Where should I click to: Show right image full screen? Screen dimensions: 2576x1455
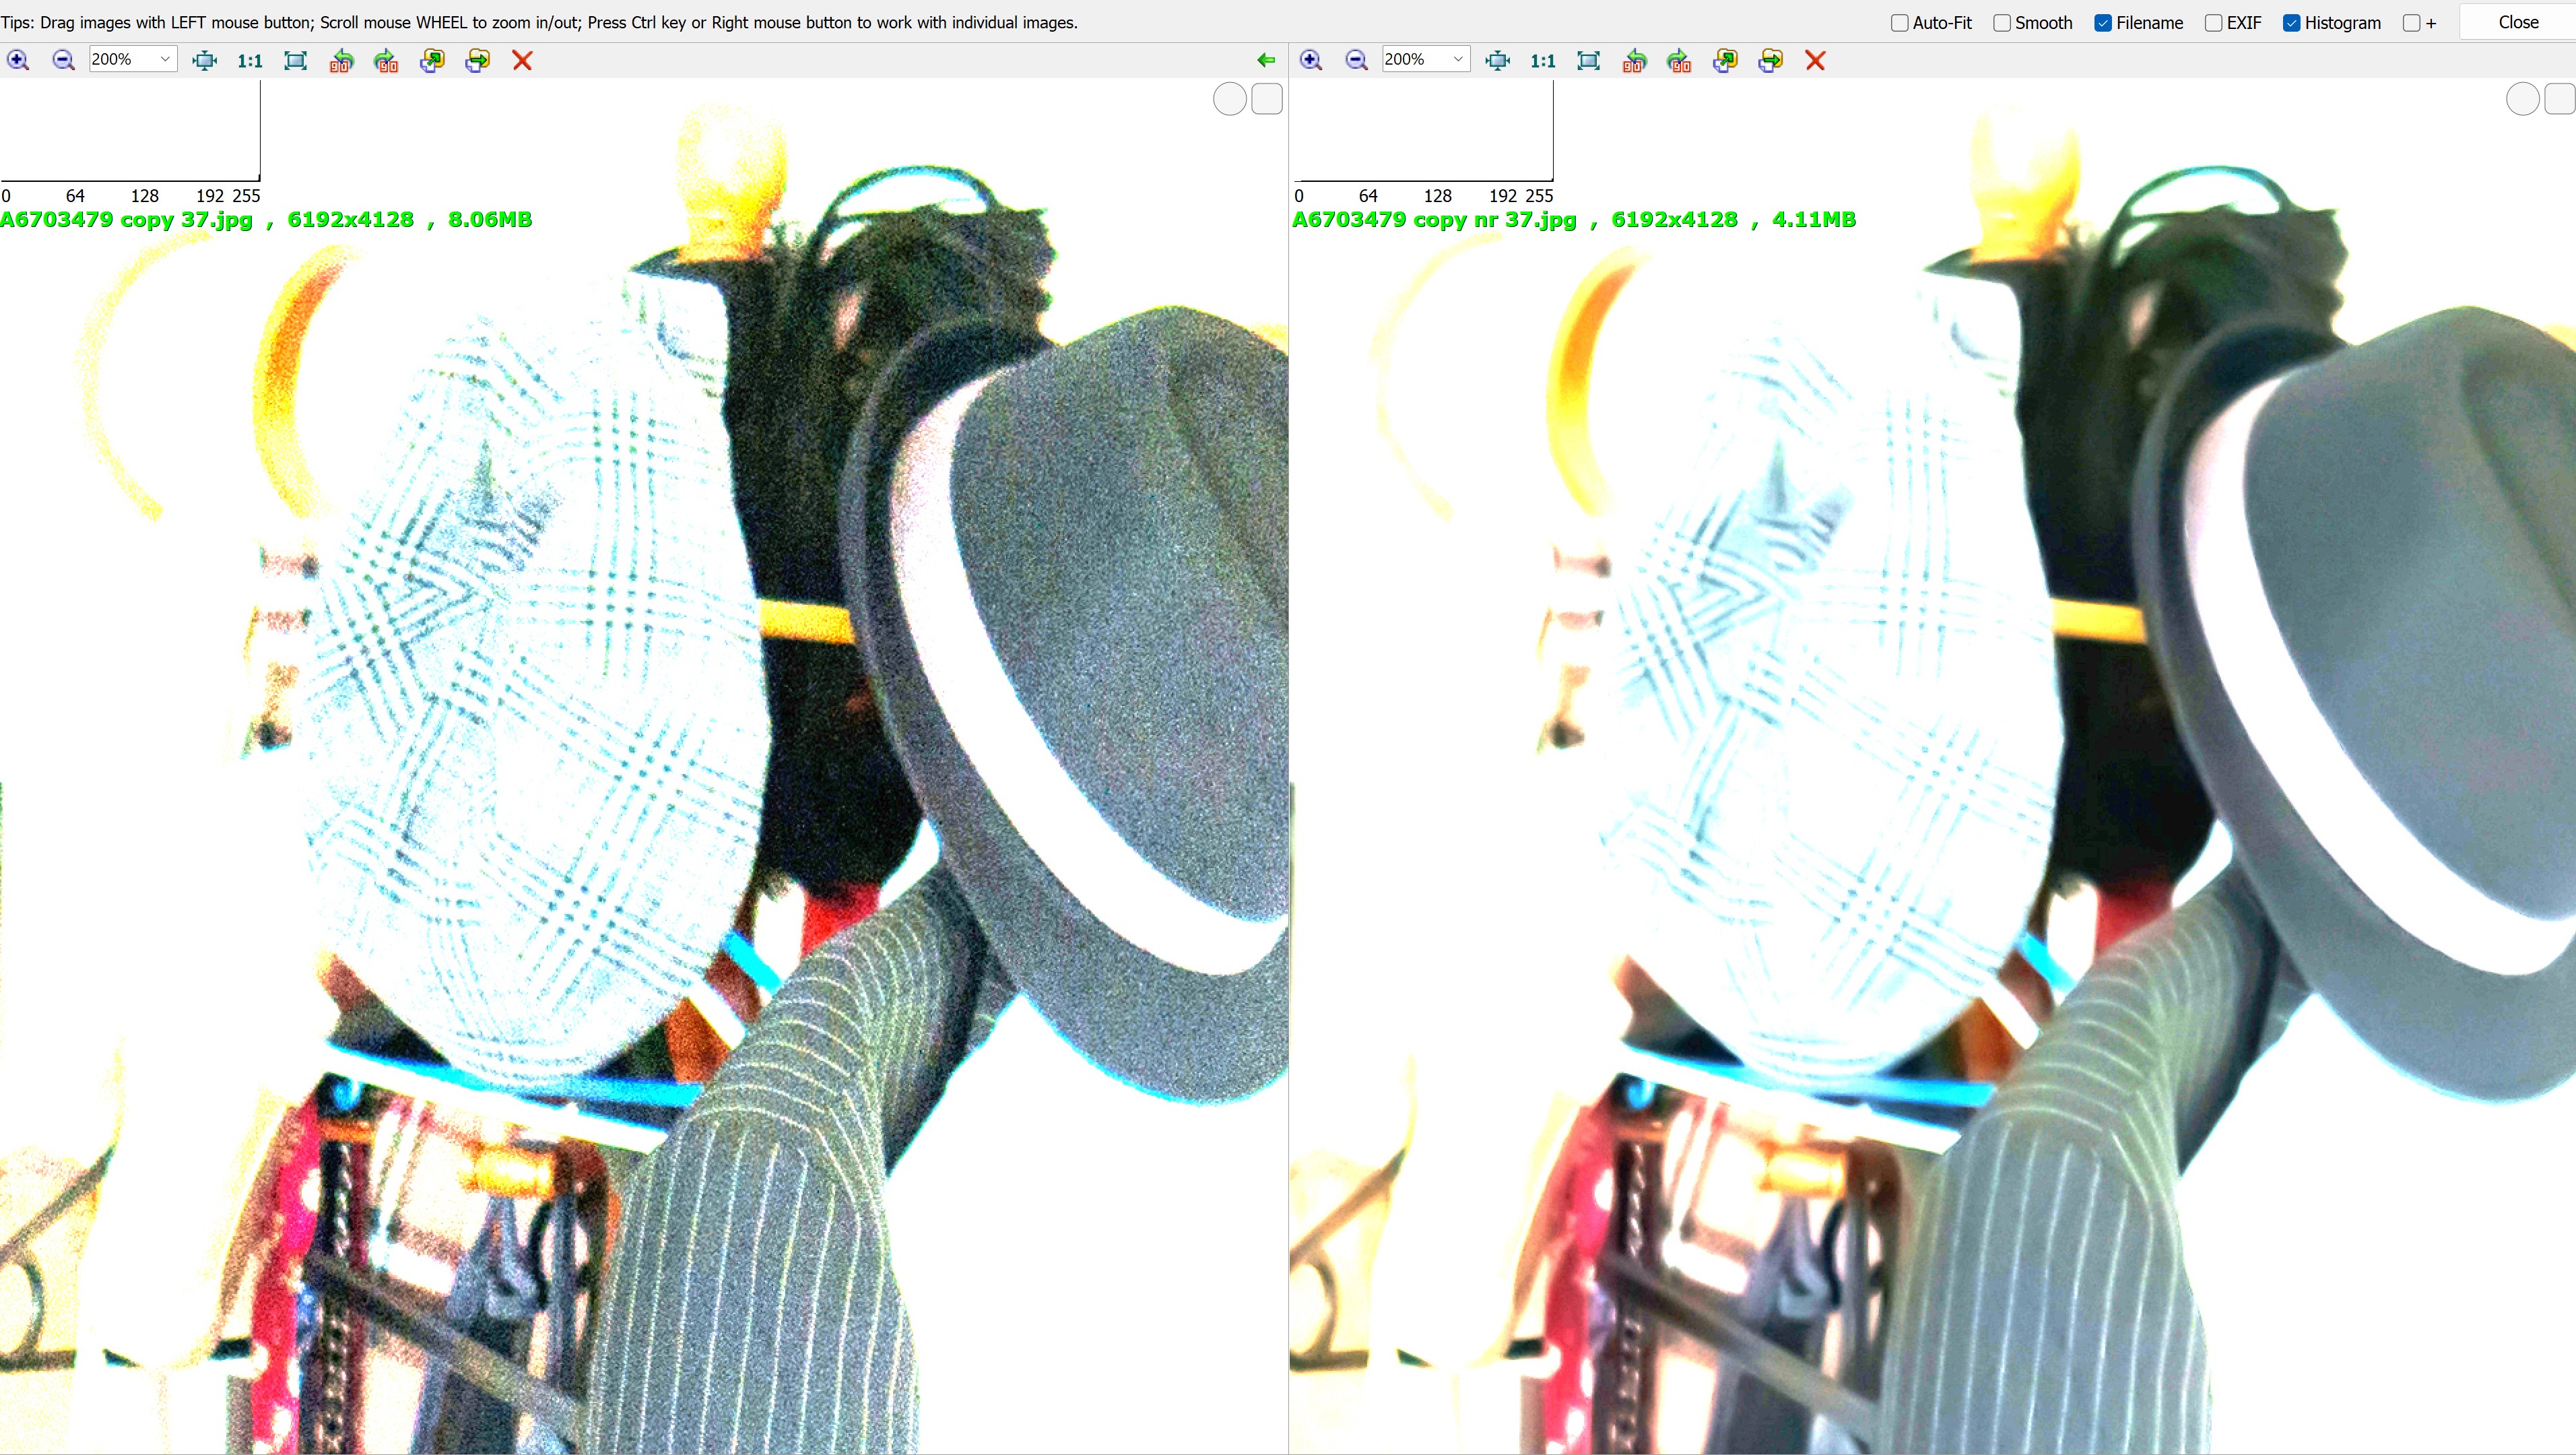(1588, 60)
